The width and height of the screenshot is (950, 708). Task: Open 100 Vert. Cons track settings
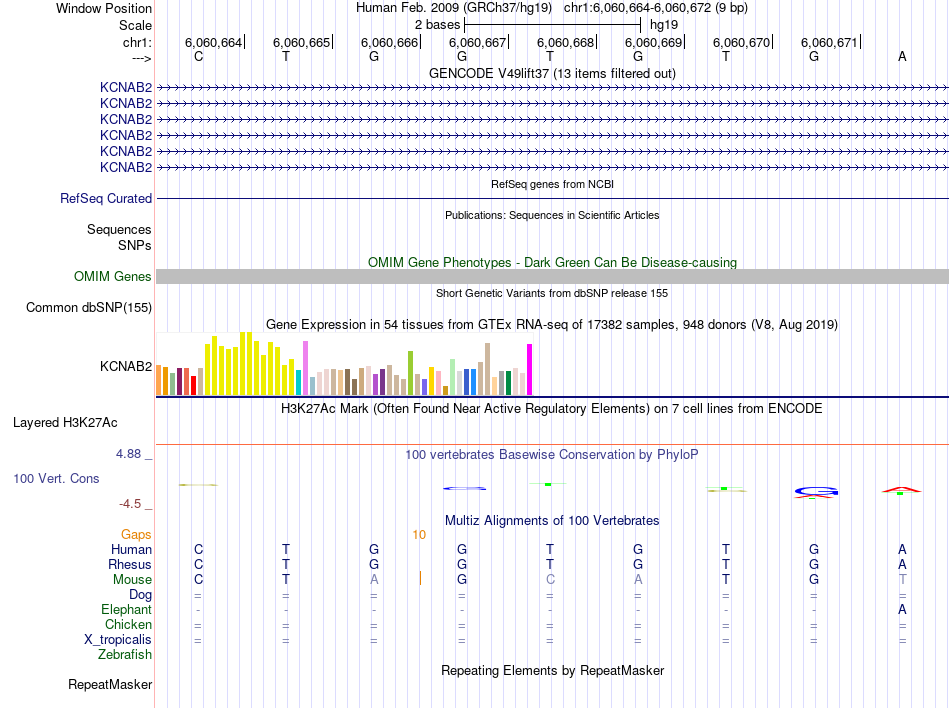[56, 478]
